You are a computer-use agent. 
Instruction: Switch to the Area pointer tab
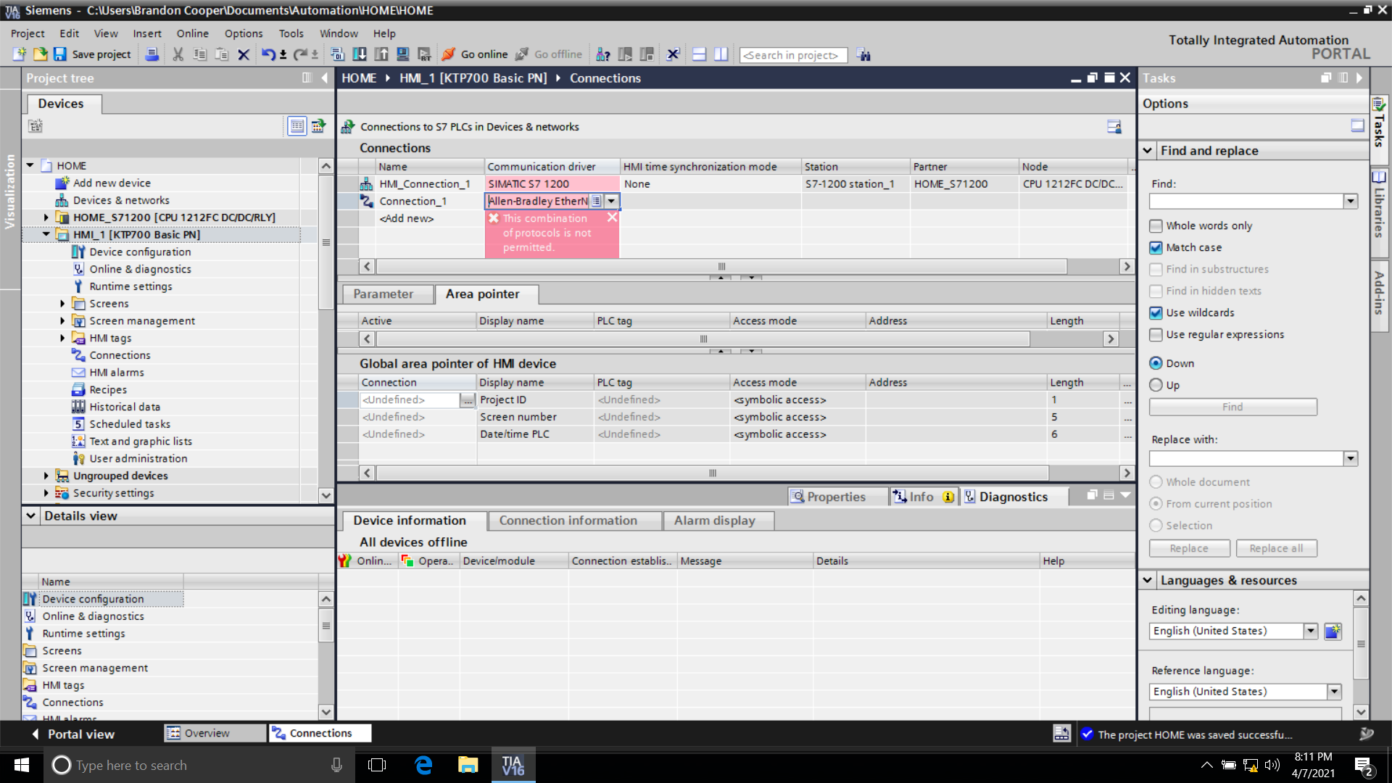pyautogui.click(x=486, y=293)
